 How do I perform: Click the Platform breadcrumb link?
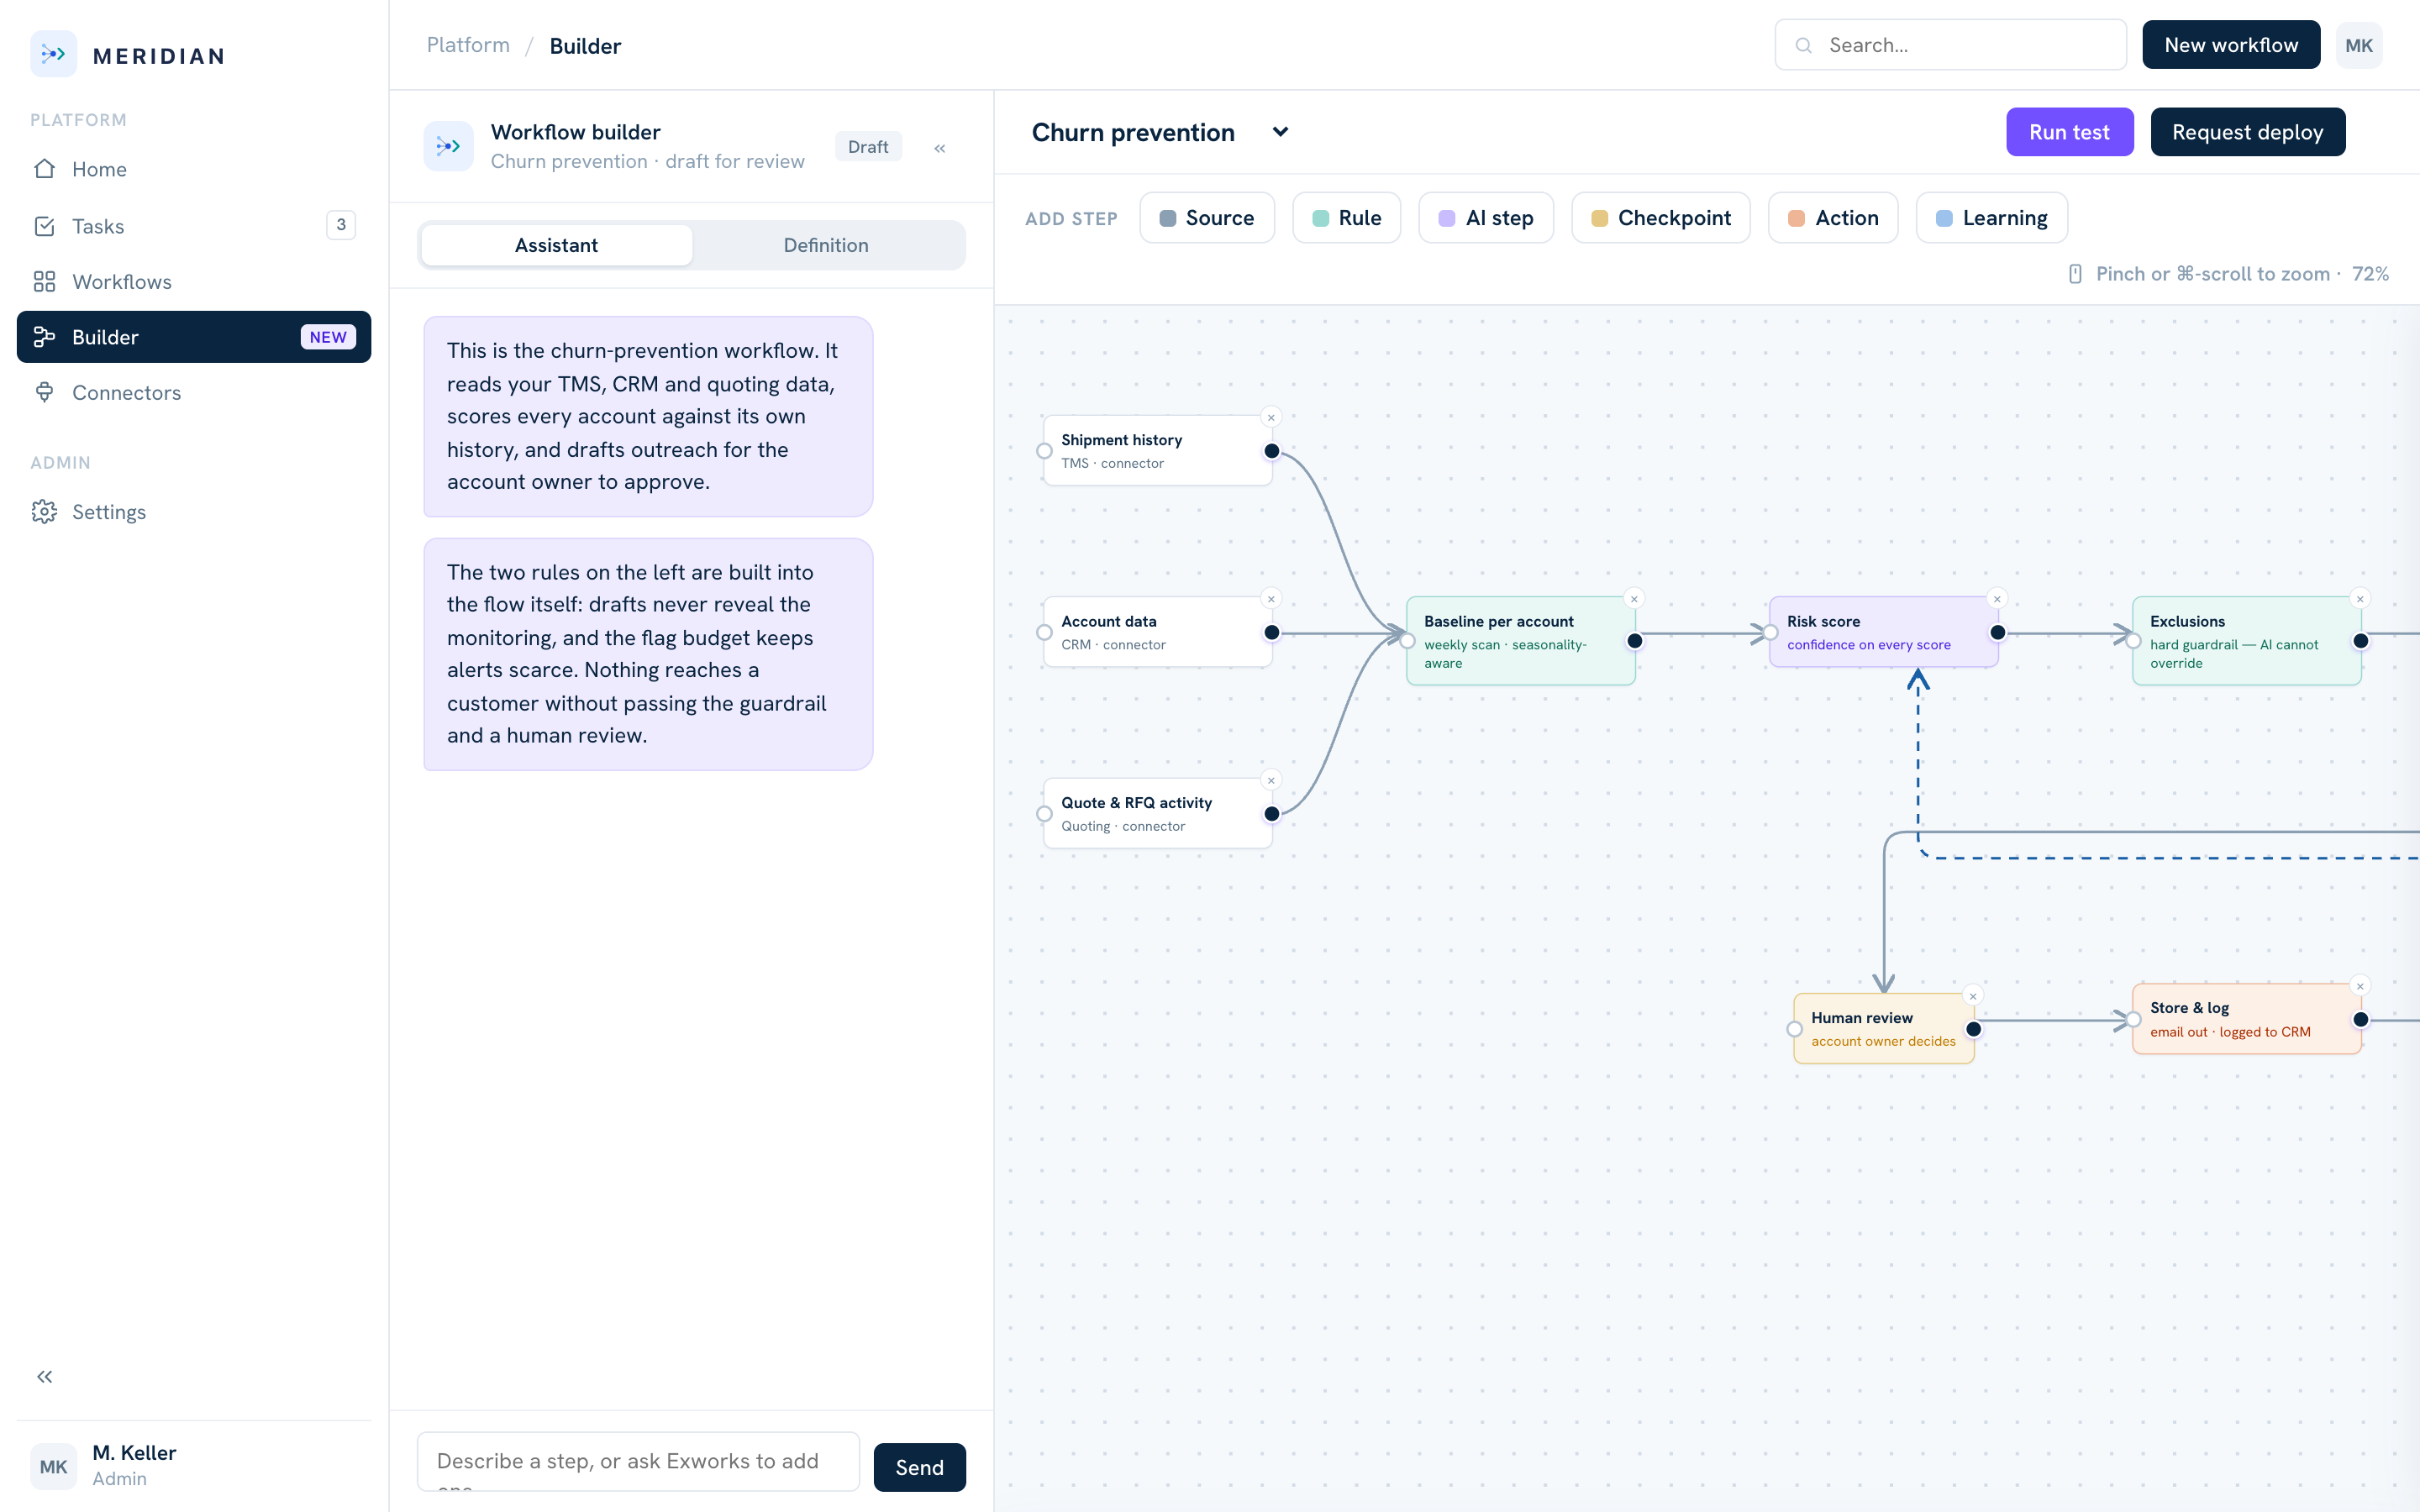coord(468,45)
